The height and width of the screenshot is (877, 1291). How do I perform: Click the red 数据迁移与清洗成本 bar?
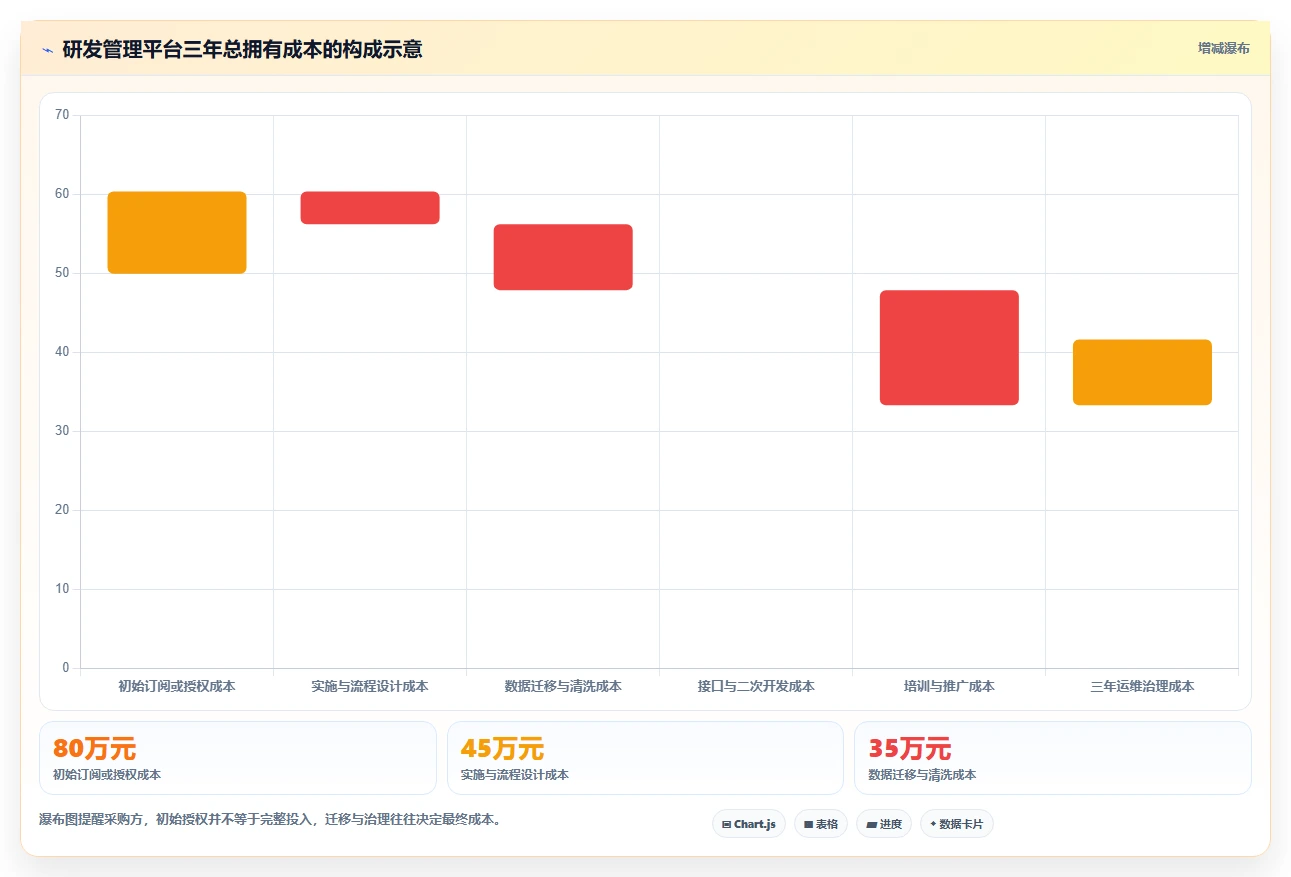tap(563, 257)
